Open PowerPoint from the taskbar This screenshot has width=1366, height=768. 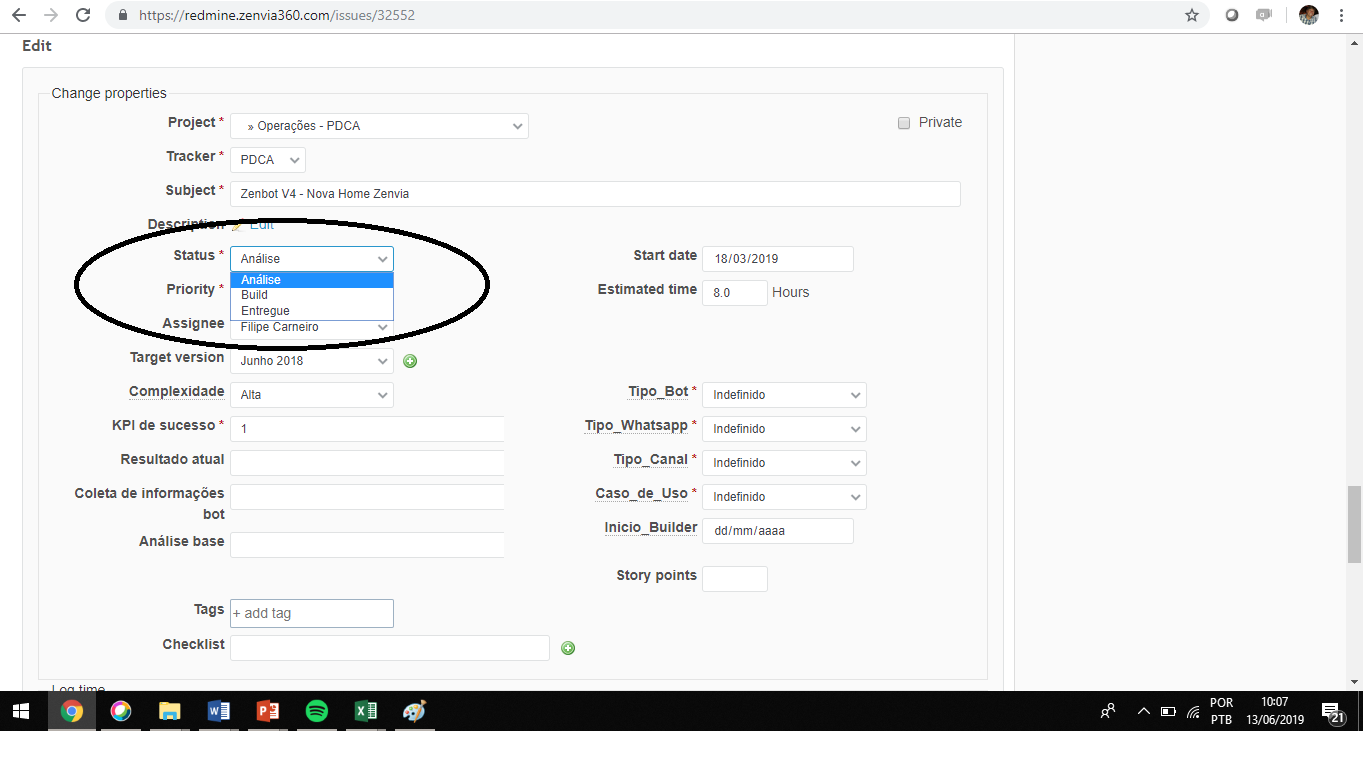tap(267, 711)
